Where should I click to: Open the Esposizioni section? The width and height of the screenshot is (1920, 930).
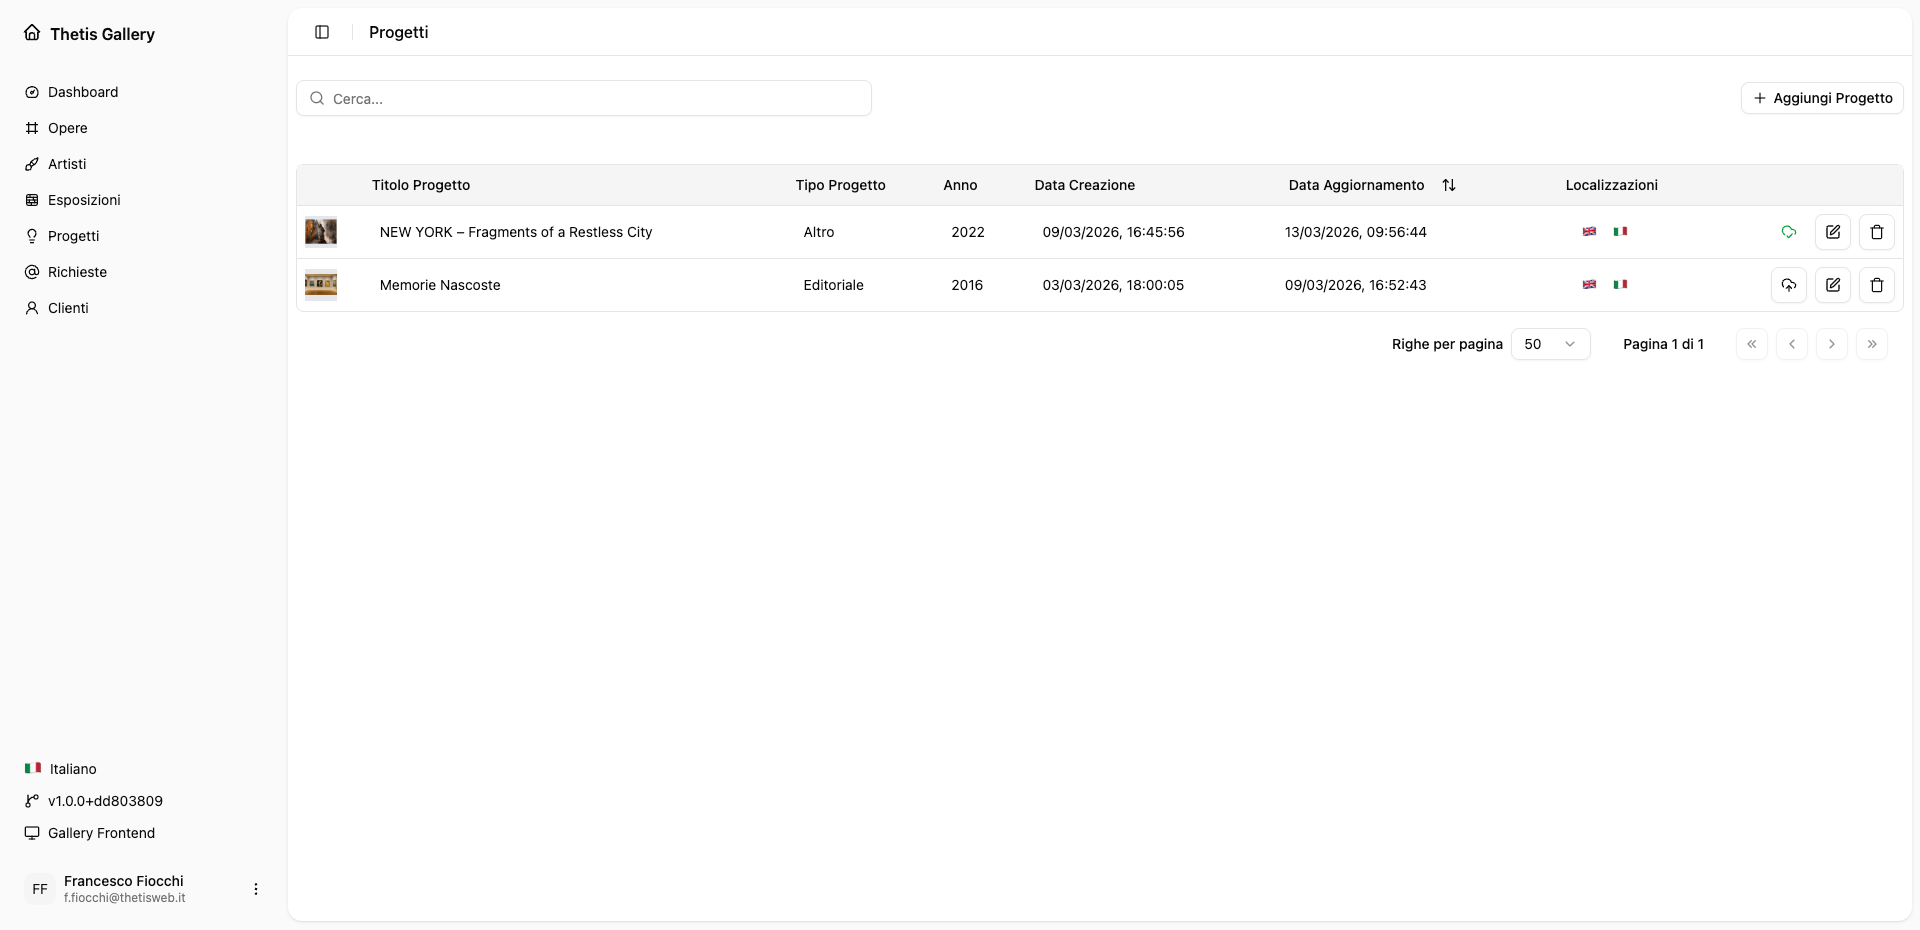click(x=84, y=200)
